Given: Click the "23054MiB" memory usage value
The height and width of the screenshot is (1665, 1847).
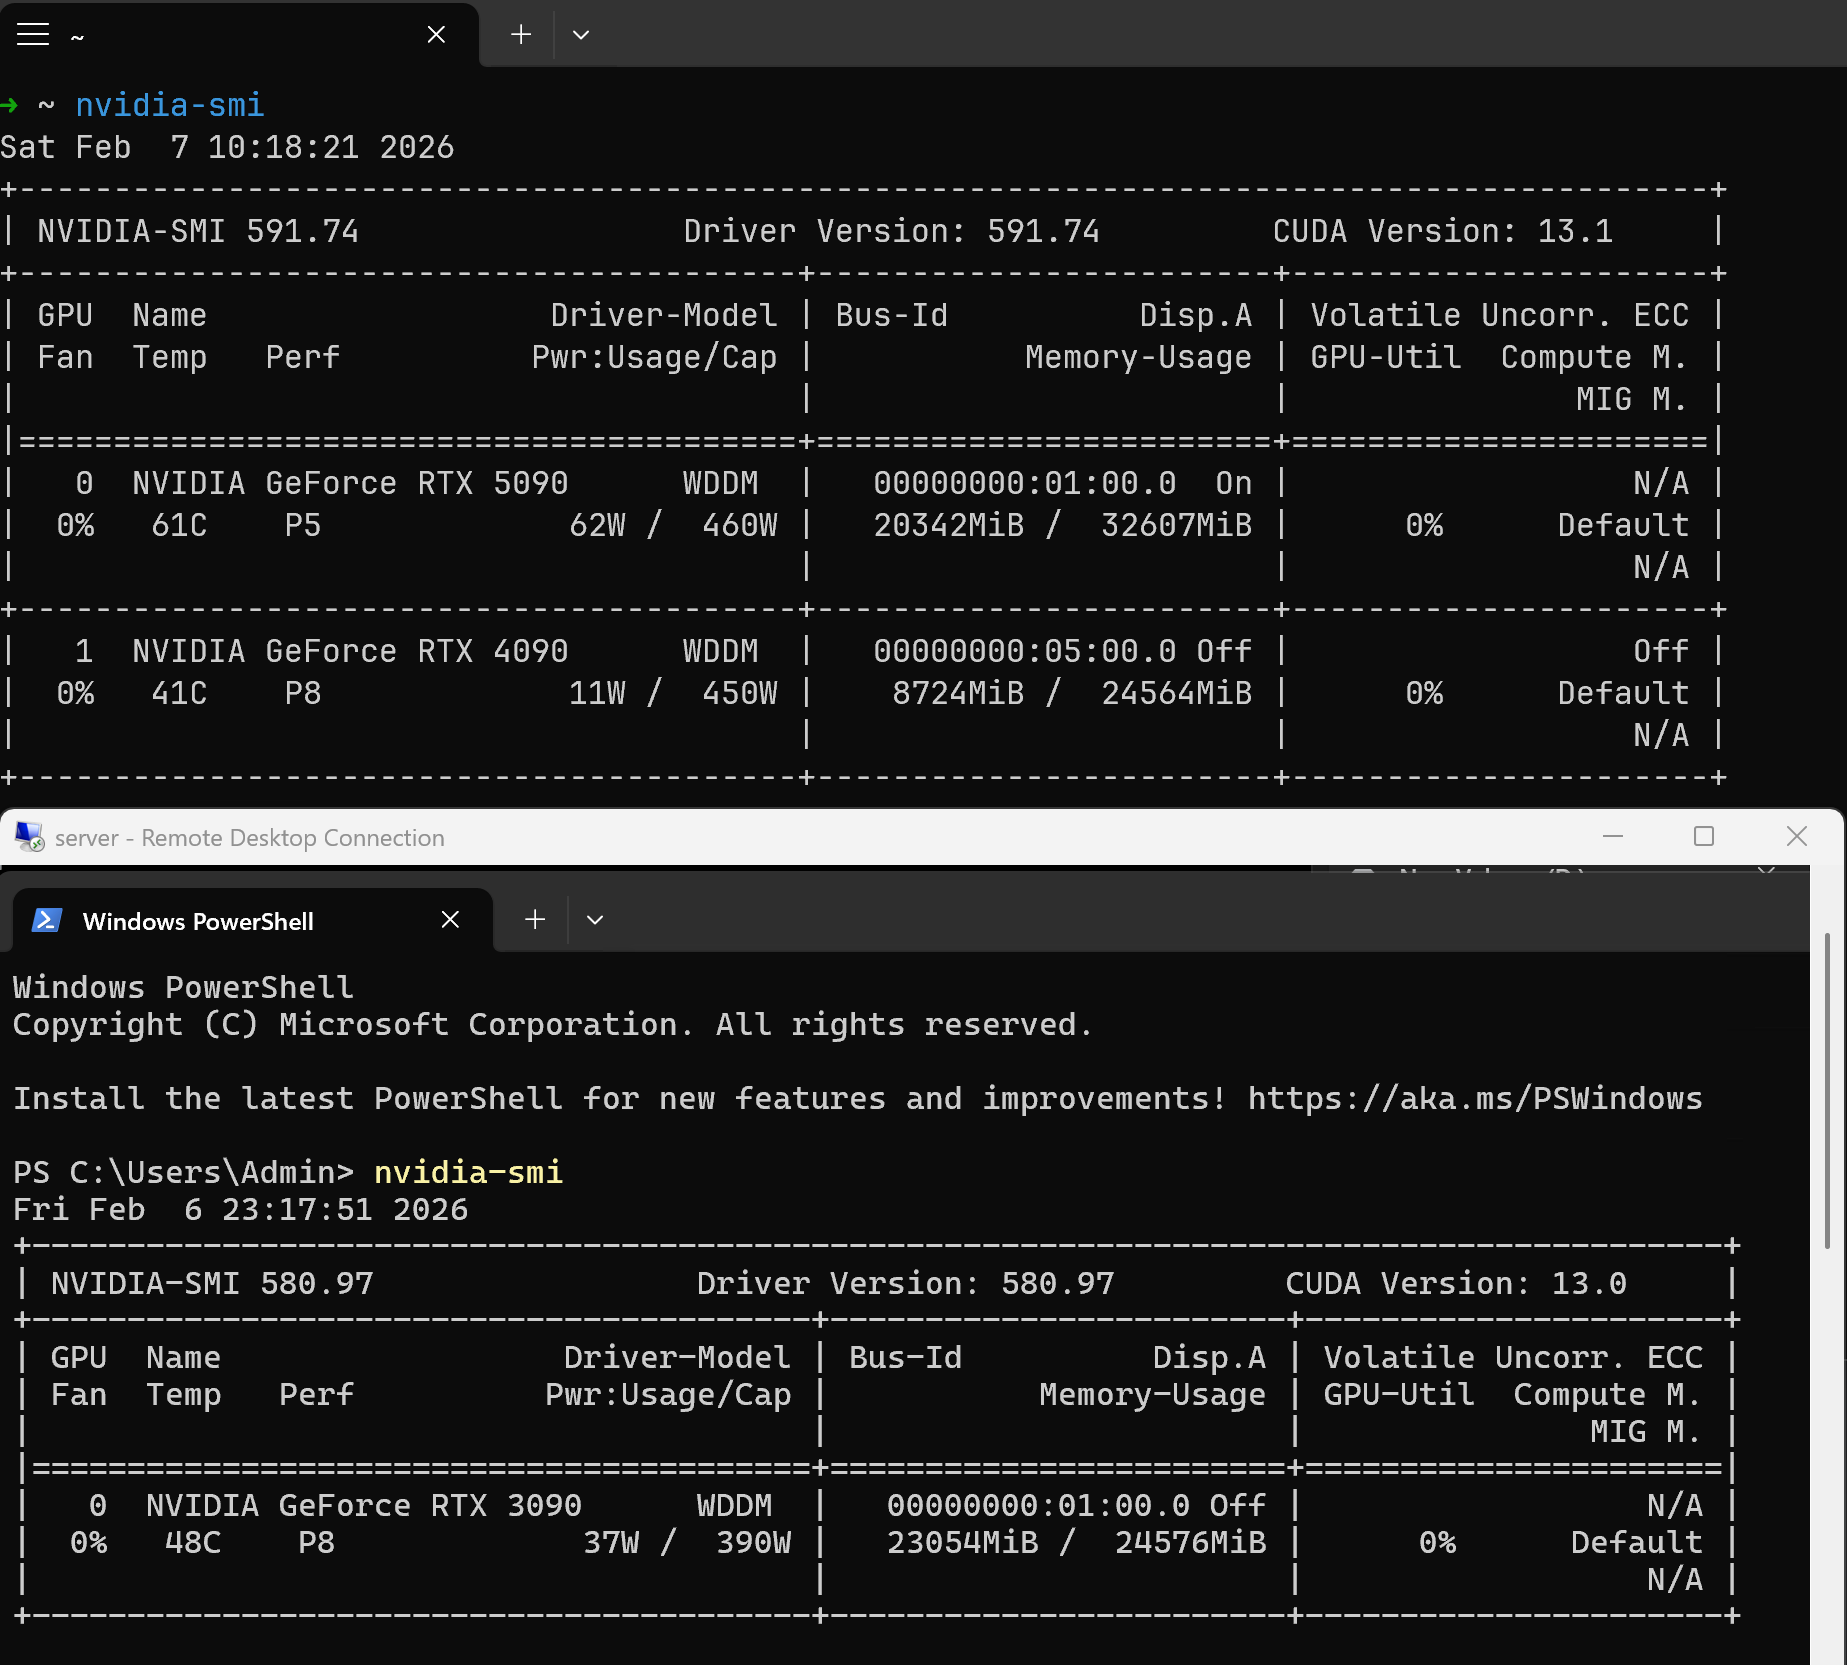Looking at the screenshot, I should click(x=963, y=1543).
